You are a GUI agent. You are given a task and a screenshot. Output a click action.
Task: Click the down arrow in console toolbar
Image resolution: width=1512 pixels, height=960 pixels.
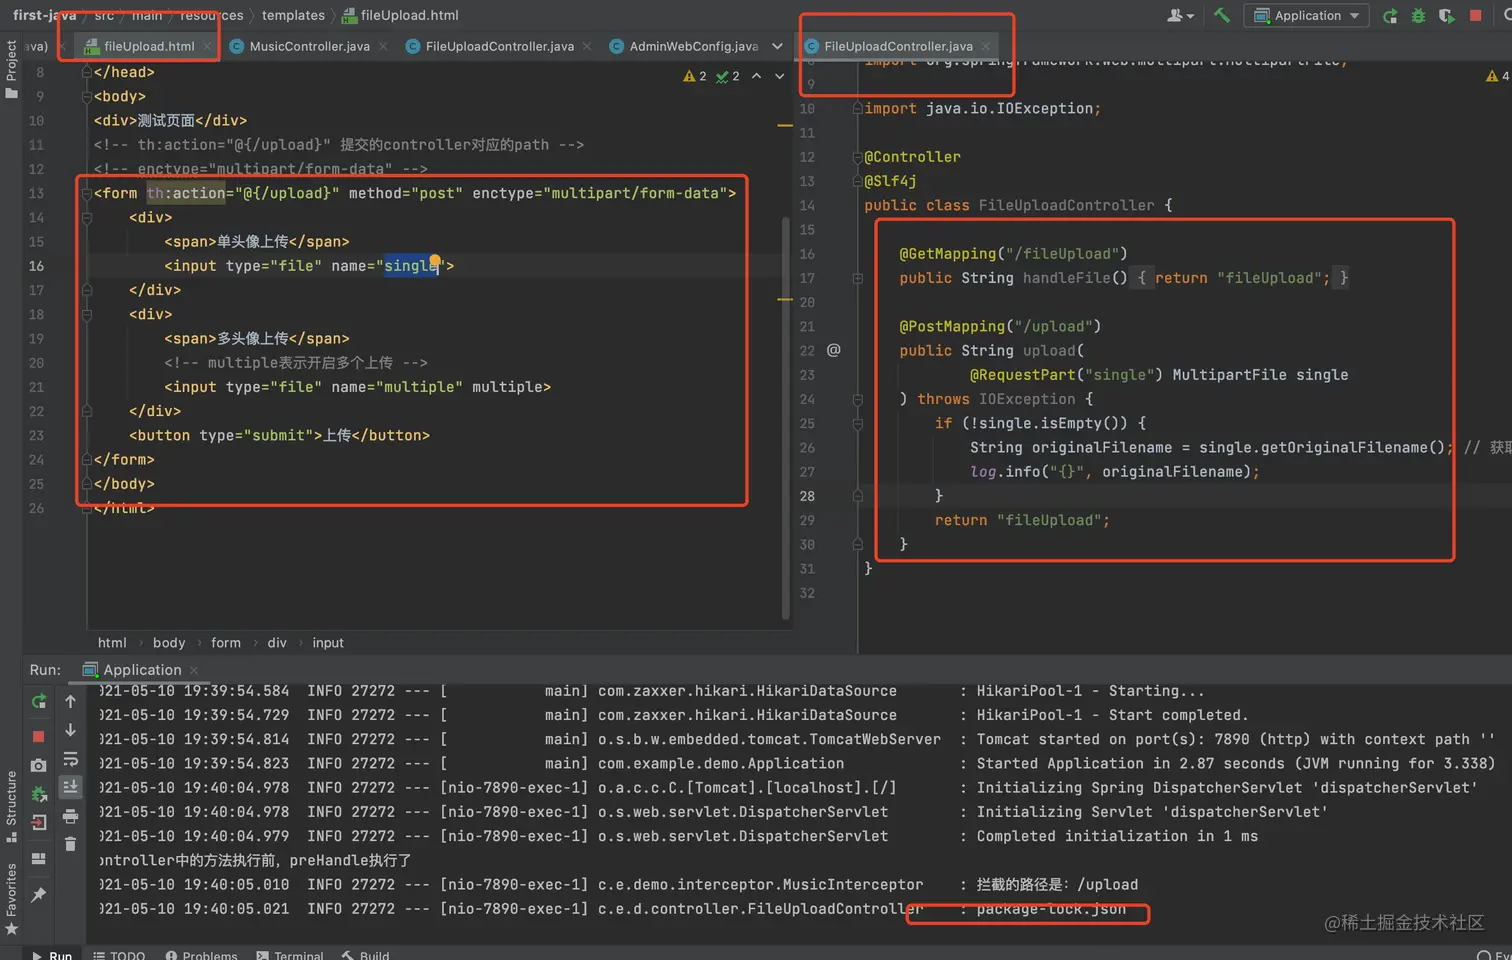pyautogui.click(x=70, y=730)
